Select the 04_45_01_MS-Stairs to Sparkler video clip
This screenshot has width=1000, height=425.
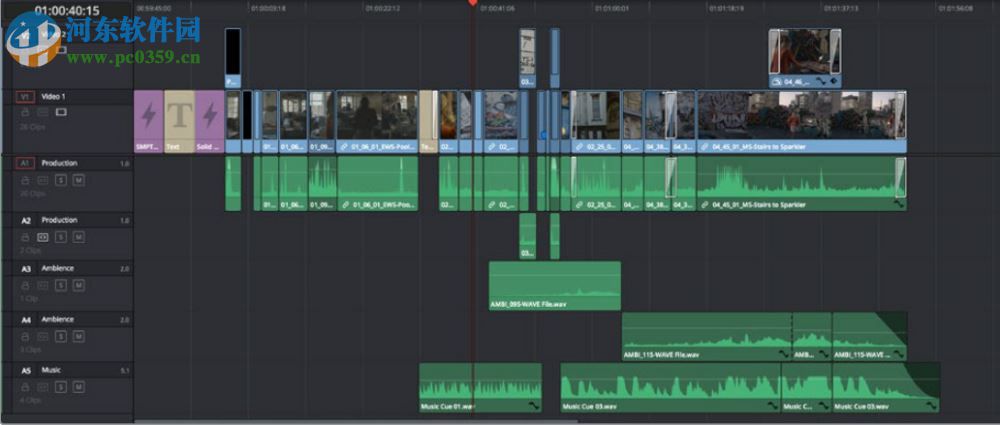802,121
